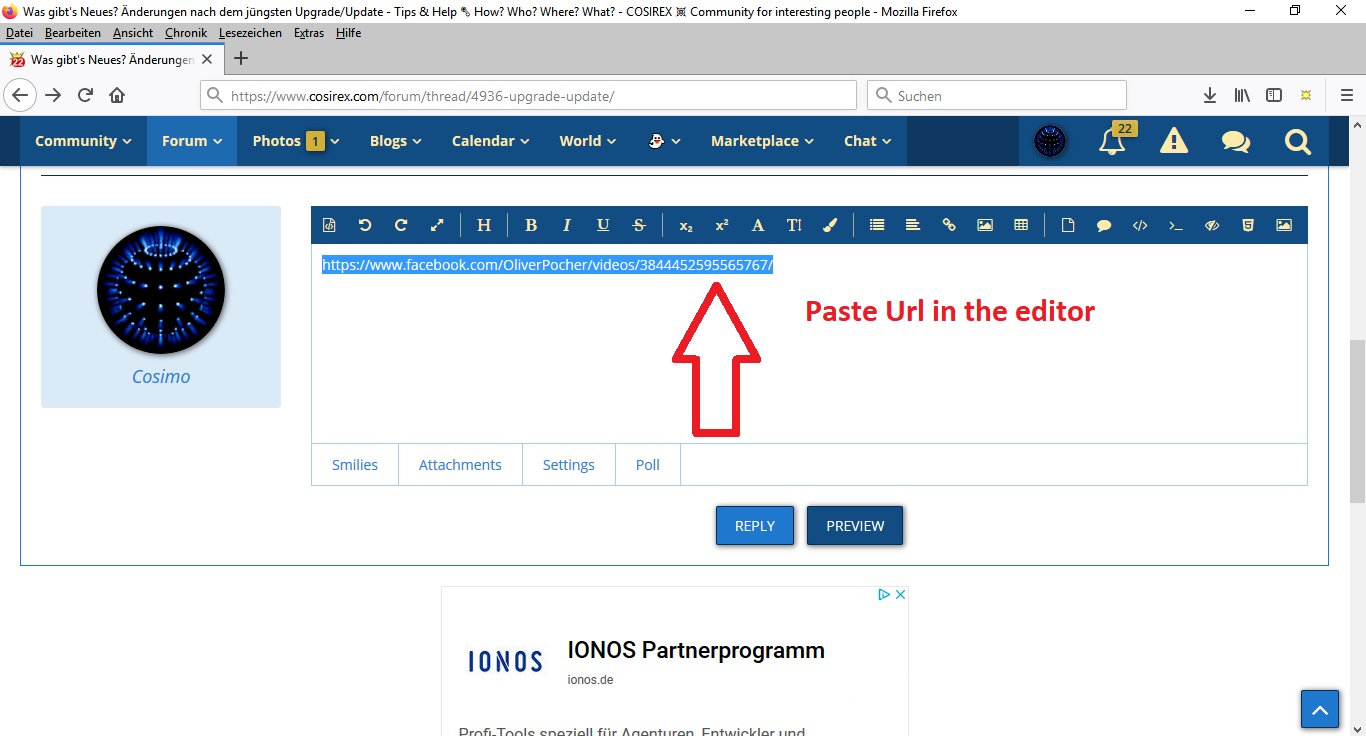Expand the Calendar dropdown menu

492,141
